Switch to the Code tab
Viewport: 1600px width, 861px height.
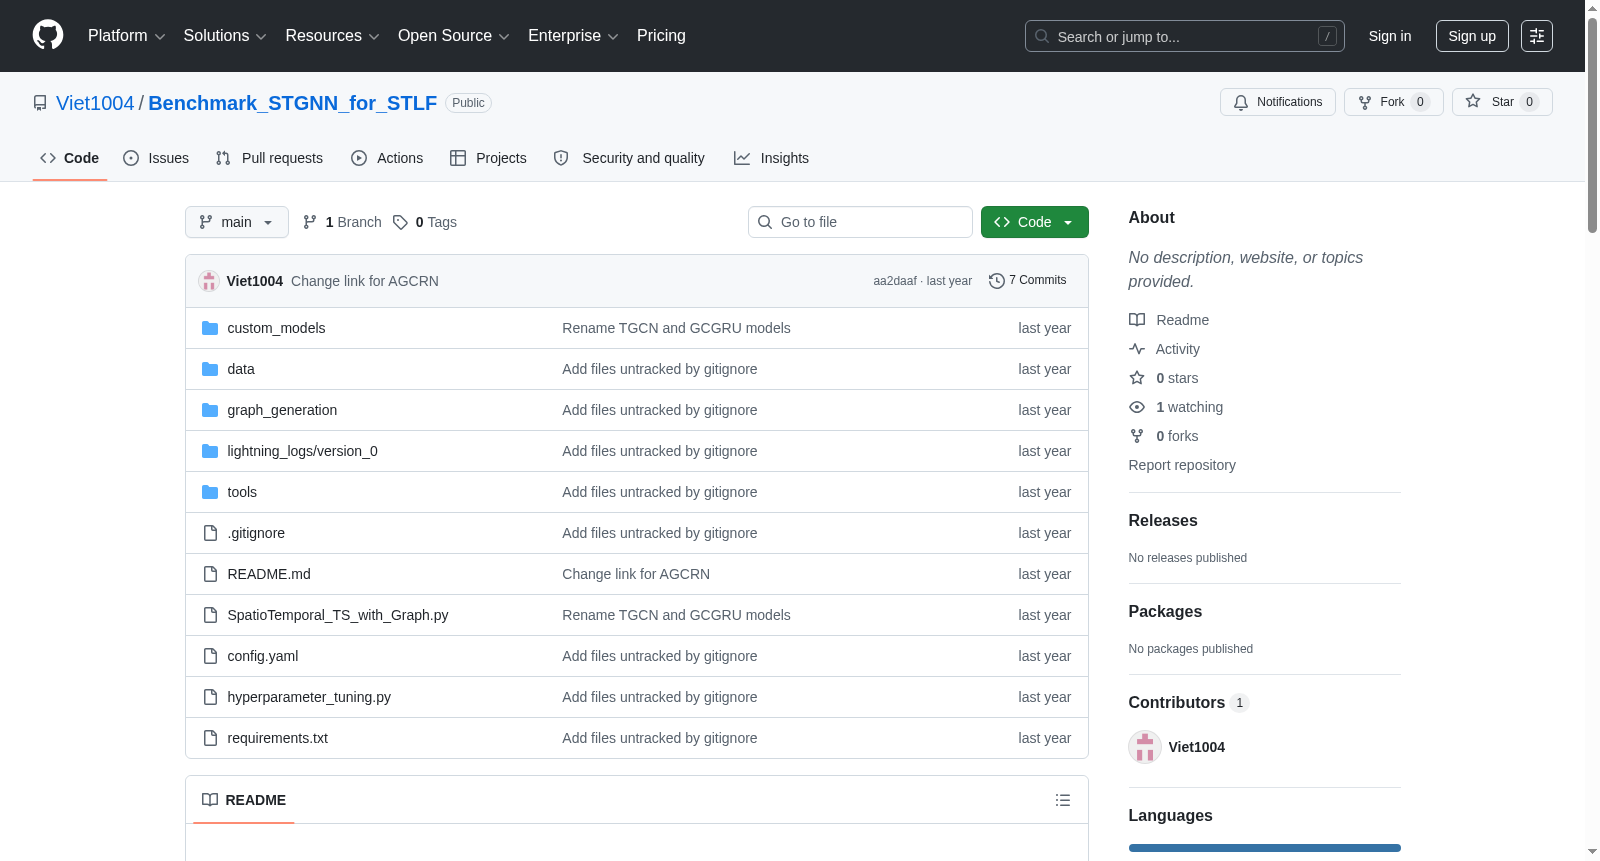tap(70, 158)
